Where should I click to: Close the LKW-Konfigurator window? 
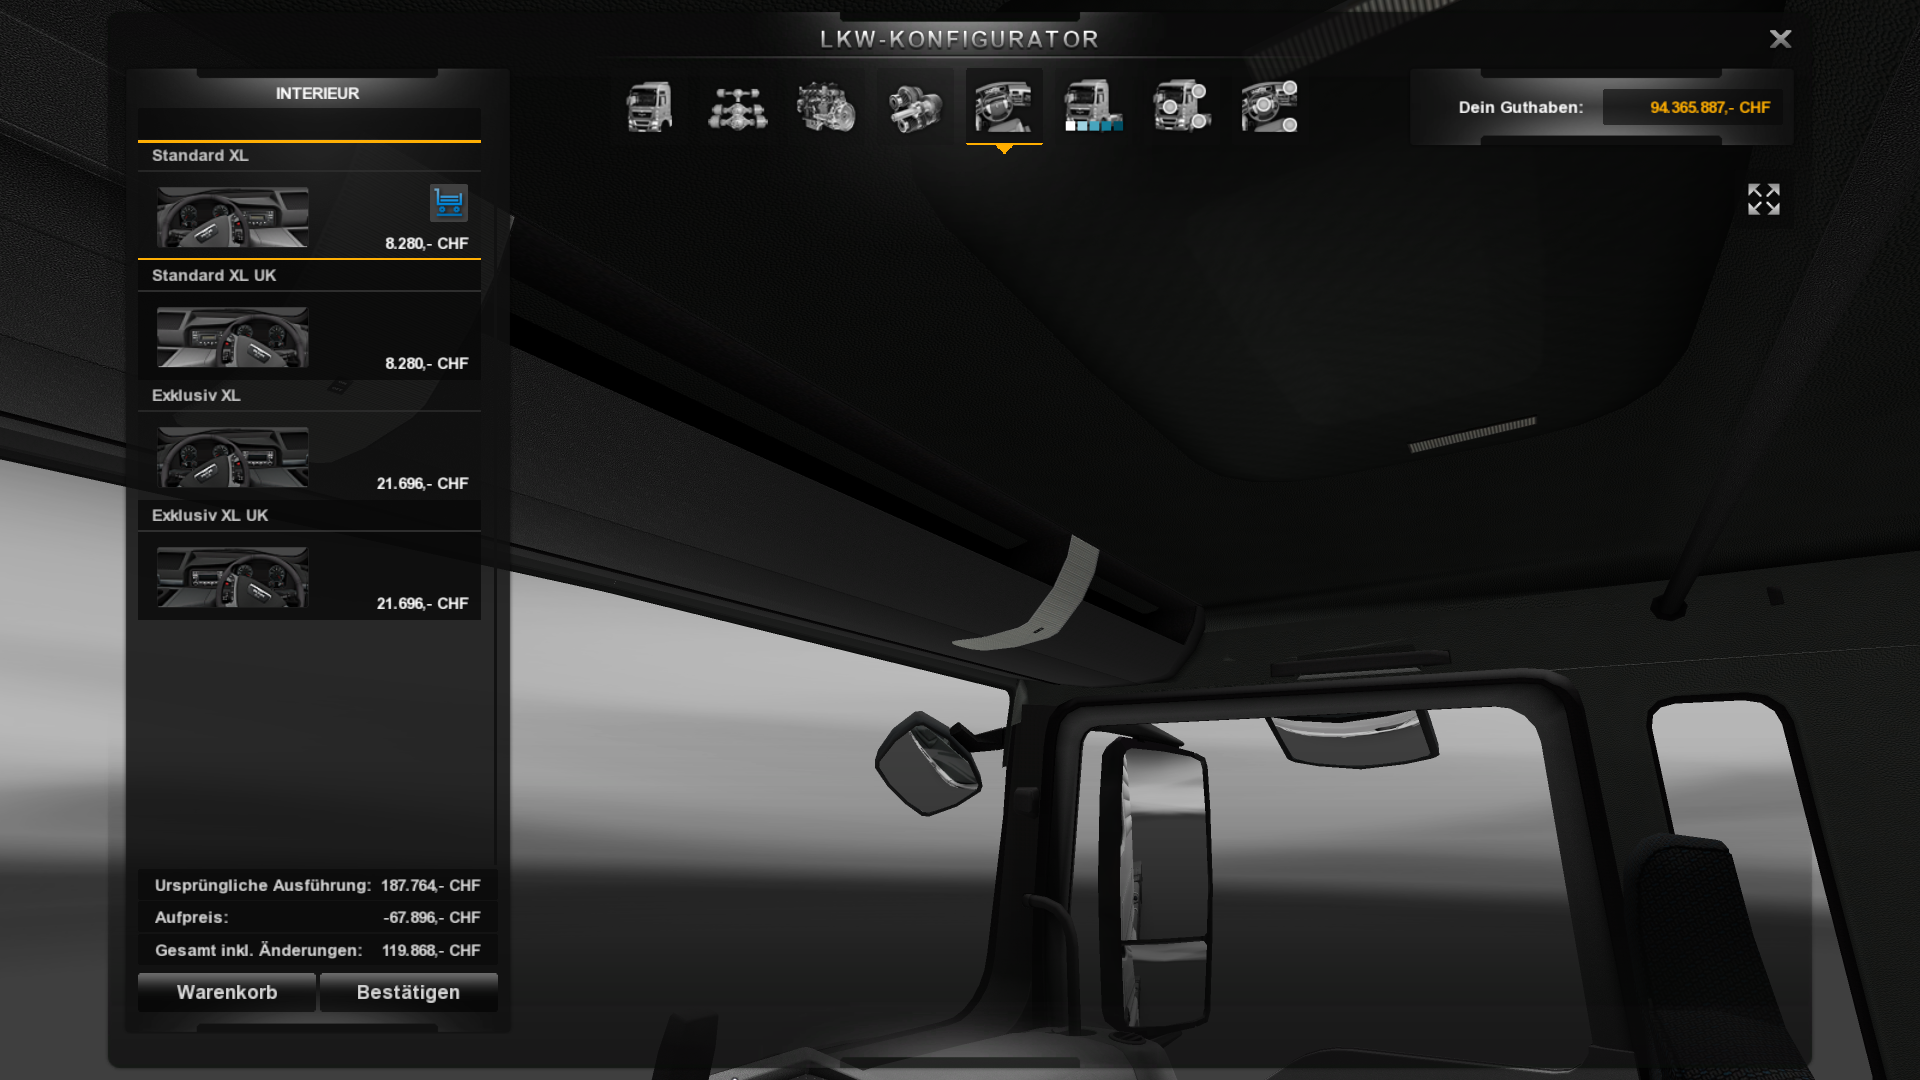click(x=1780, y=39)
